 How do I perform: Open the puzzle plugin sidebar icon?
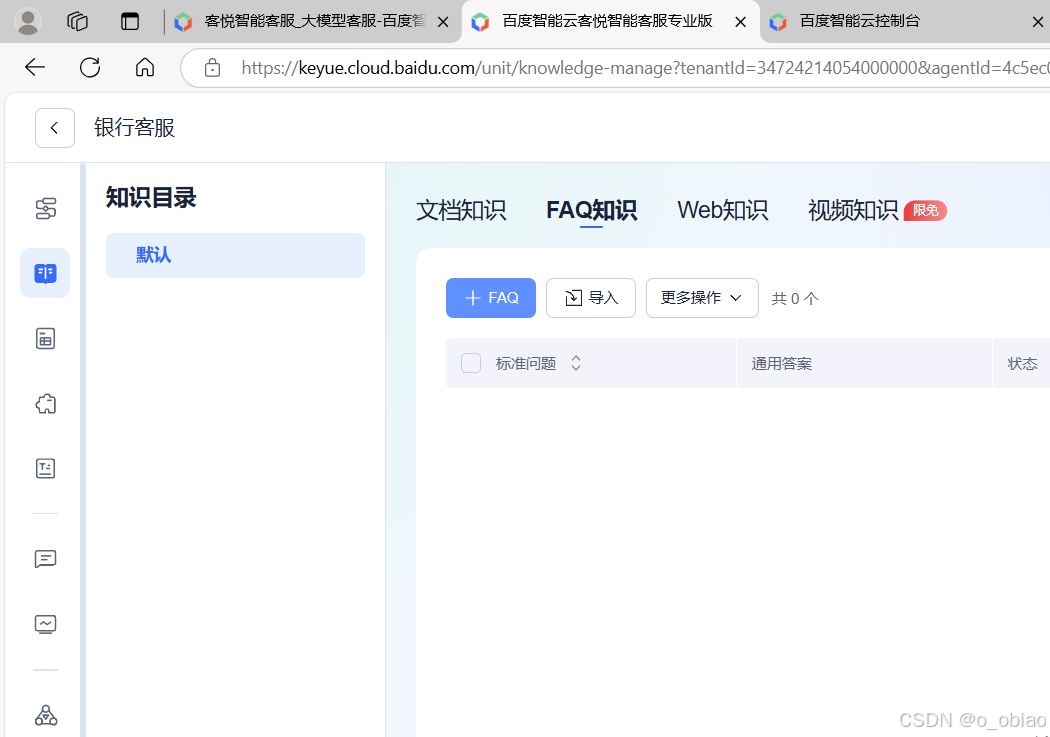coord(46,404)
